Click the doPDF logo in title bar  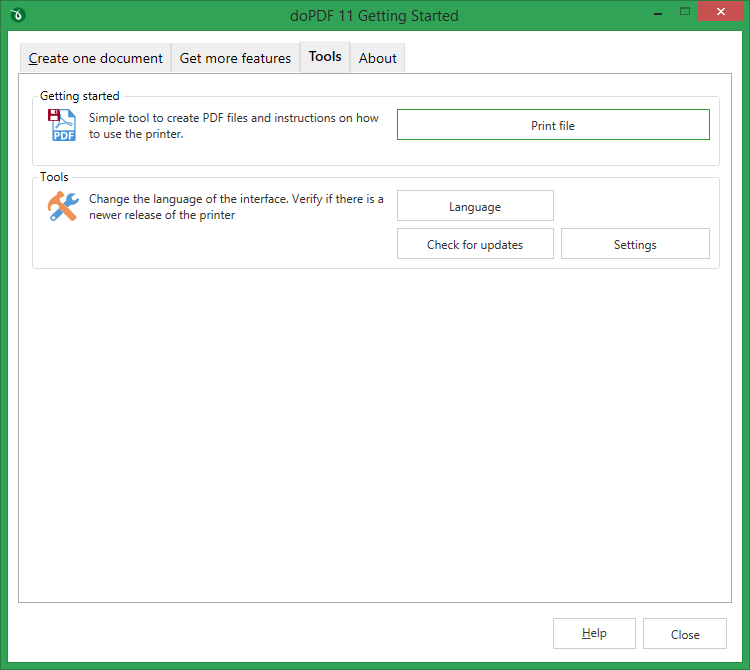(x=18, y=15)
